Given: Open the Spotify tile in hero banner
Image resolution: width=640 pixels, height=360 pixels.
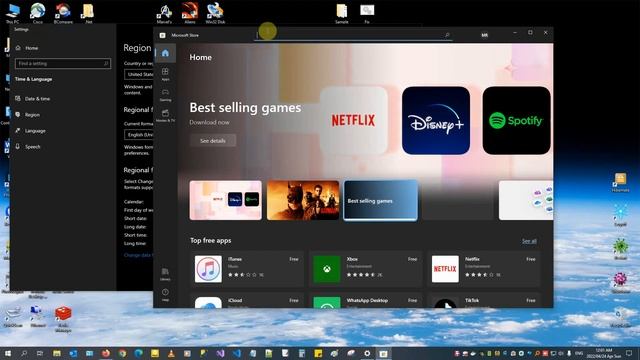Looking at the screenshot, I should point(516,120).
